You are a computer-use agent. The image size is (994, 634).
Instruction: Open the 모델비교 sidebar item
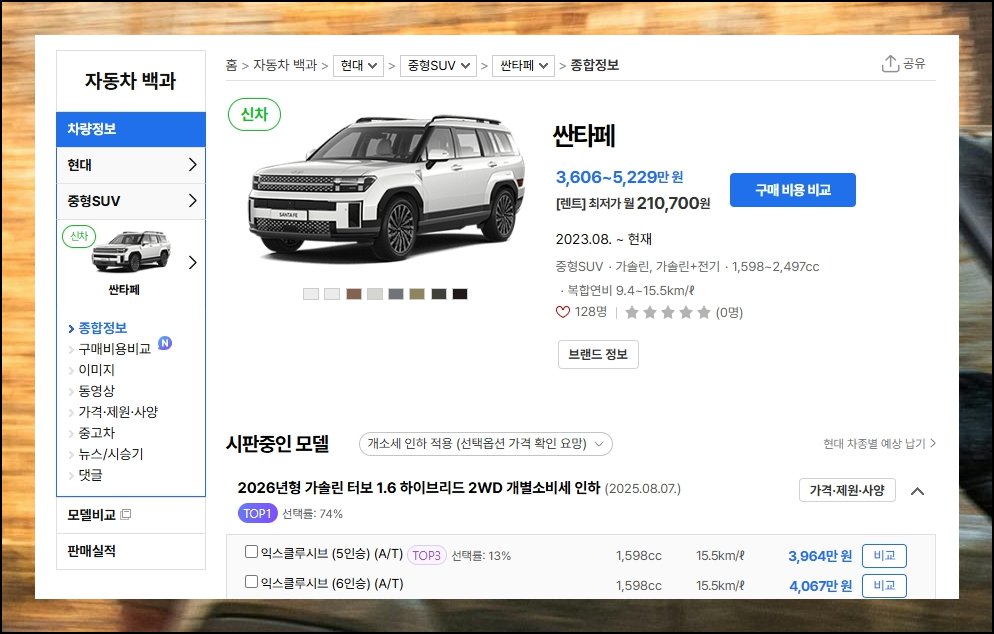tap(131, 515)
